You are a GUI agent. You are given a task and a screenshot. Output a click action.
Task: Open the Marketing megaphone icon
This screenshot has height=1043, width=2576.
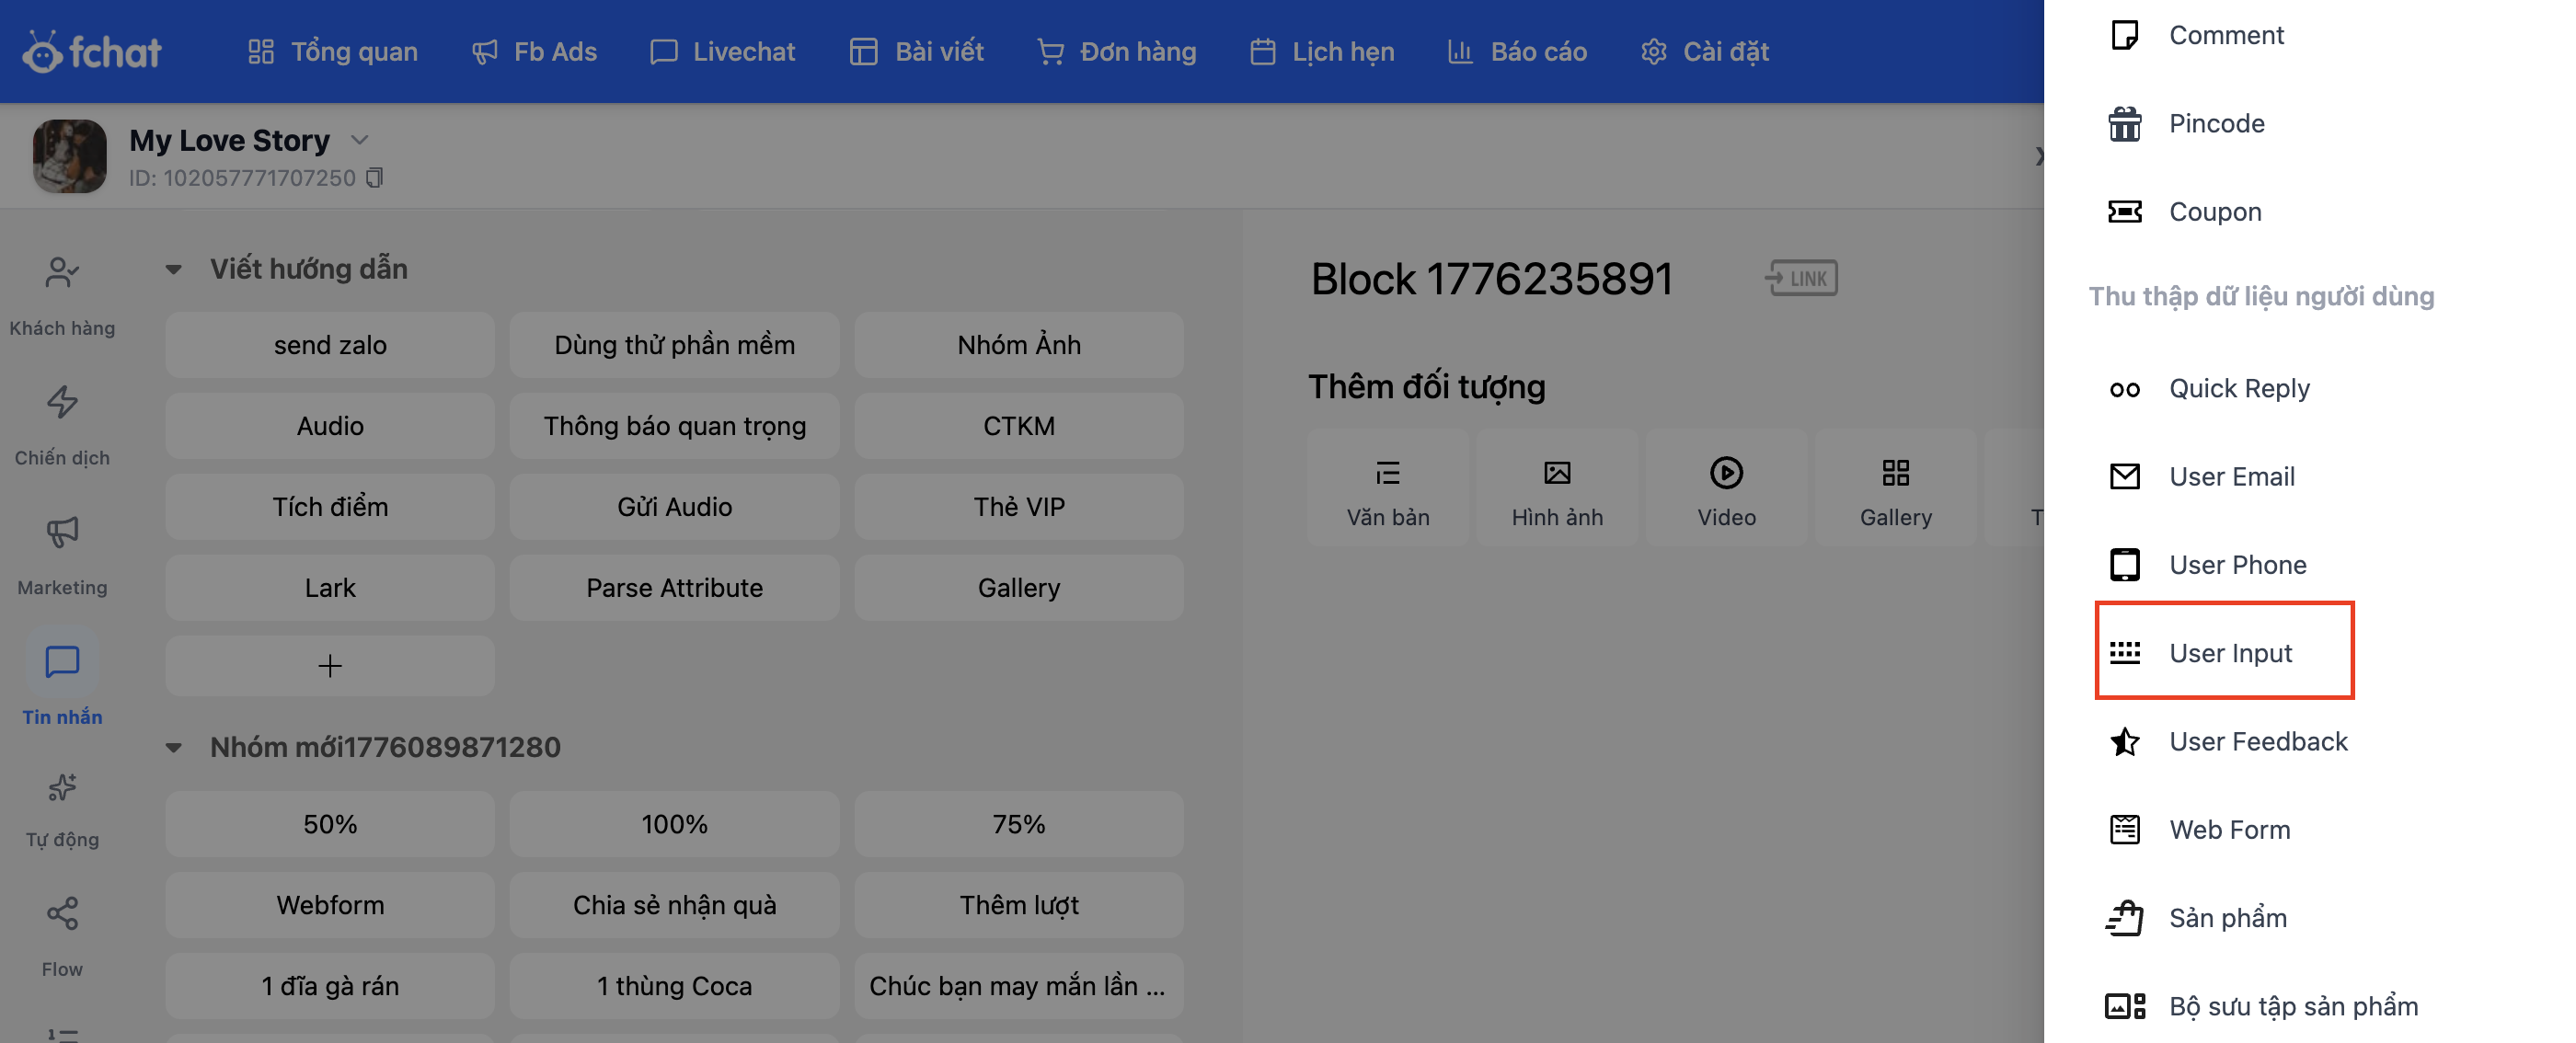[62, 532]
